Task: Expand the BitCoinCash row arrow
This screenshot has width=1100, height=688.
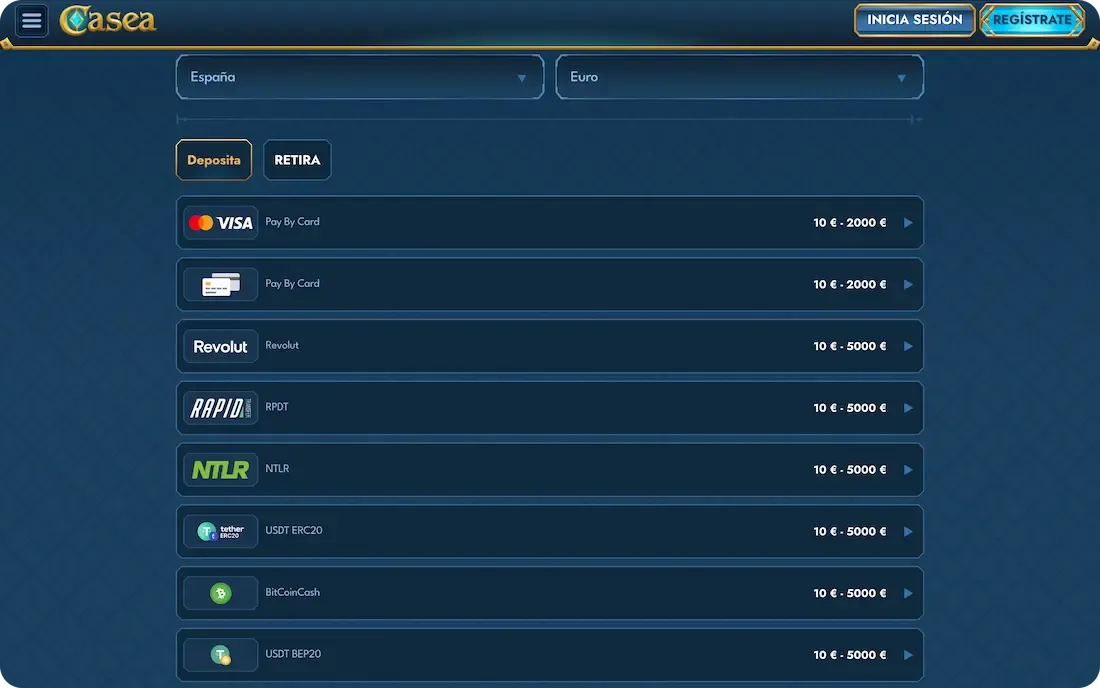Action: [908, 593]
